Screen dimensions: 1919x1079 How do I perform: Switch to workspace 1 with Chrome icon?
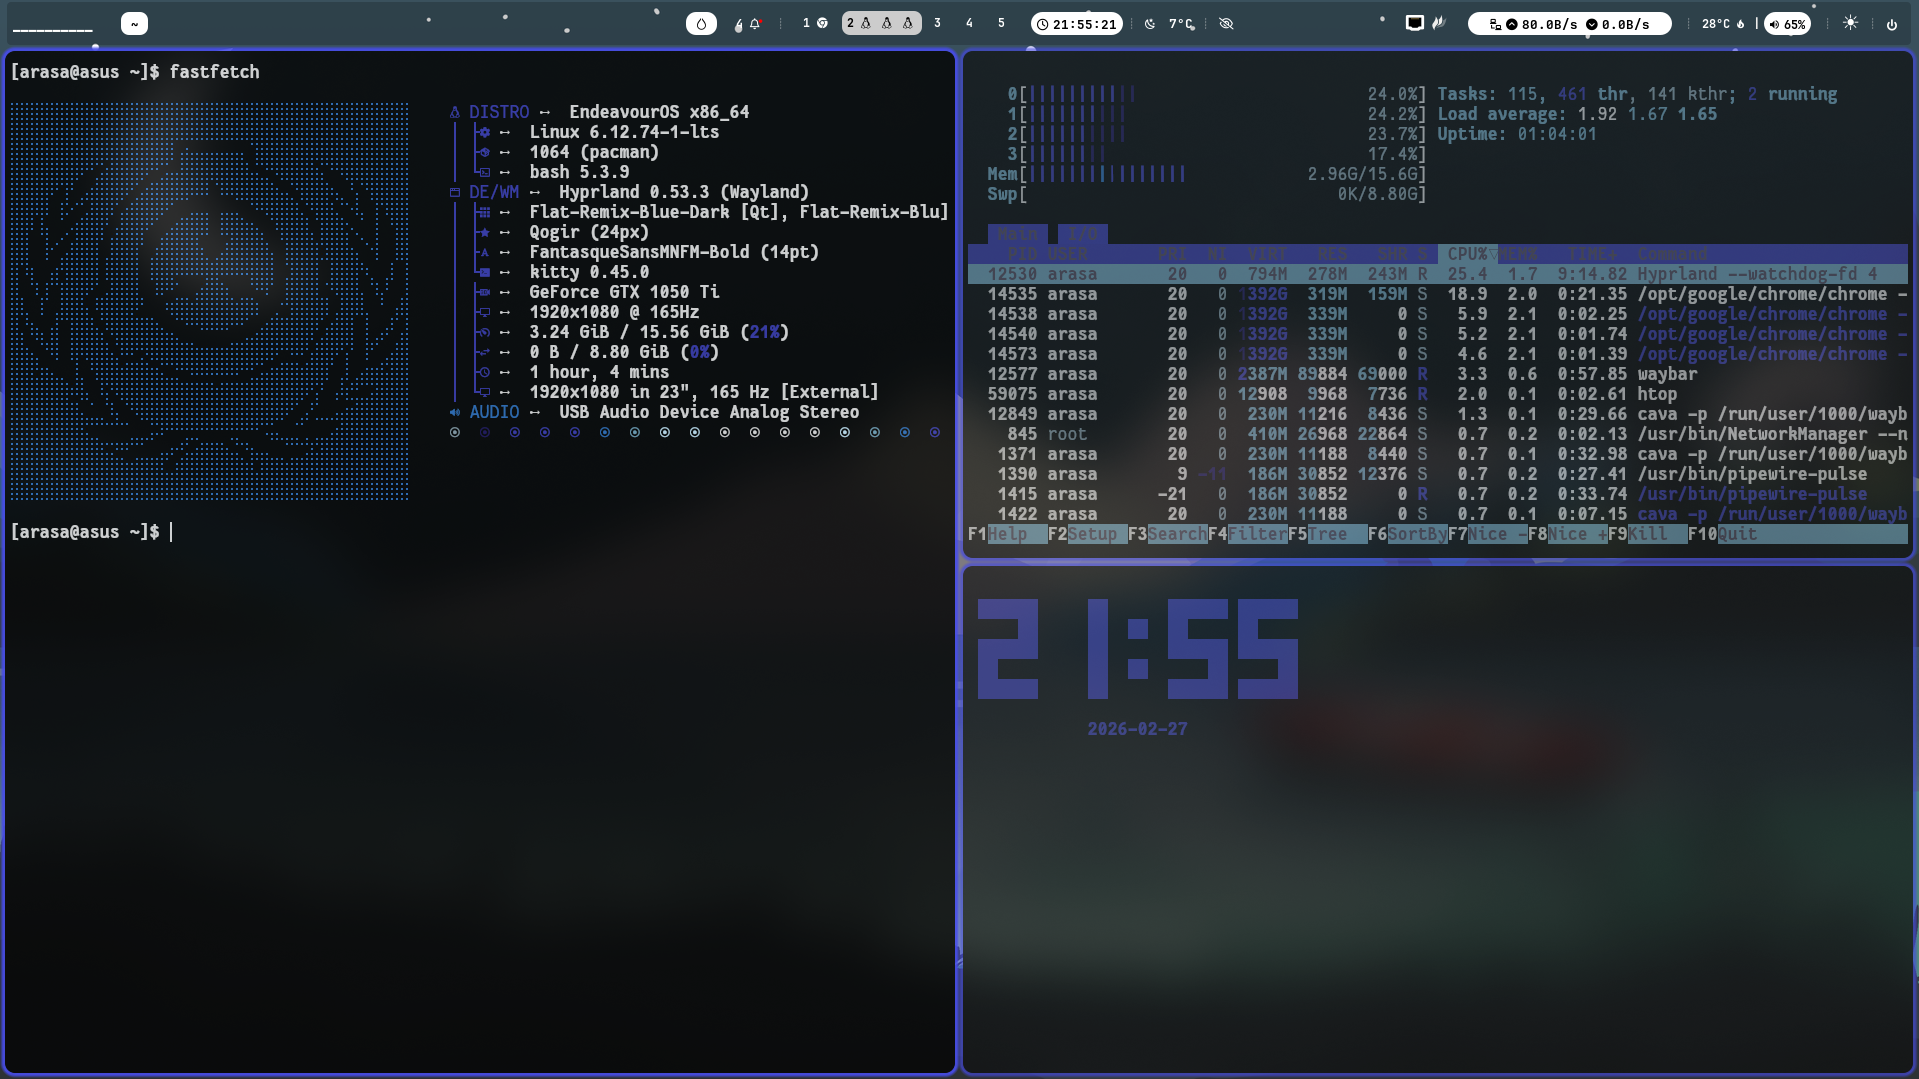815,23
